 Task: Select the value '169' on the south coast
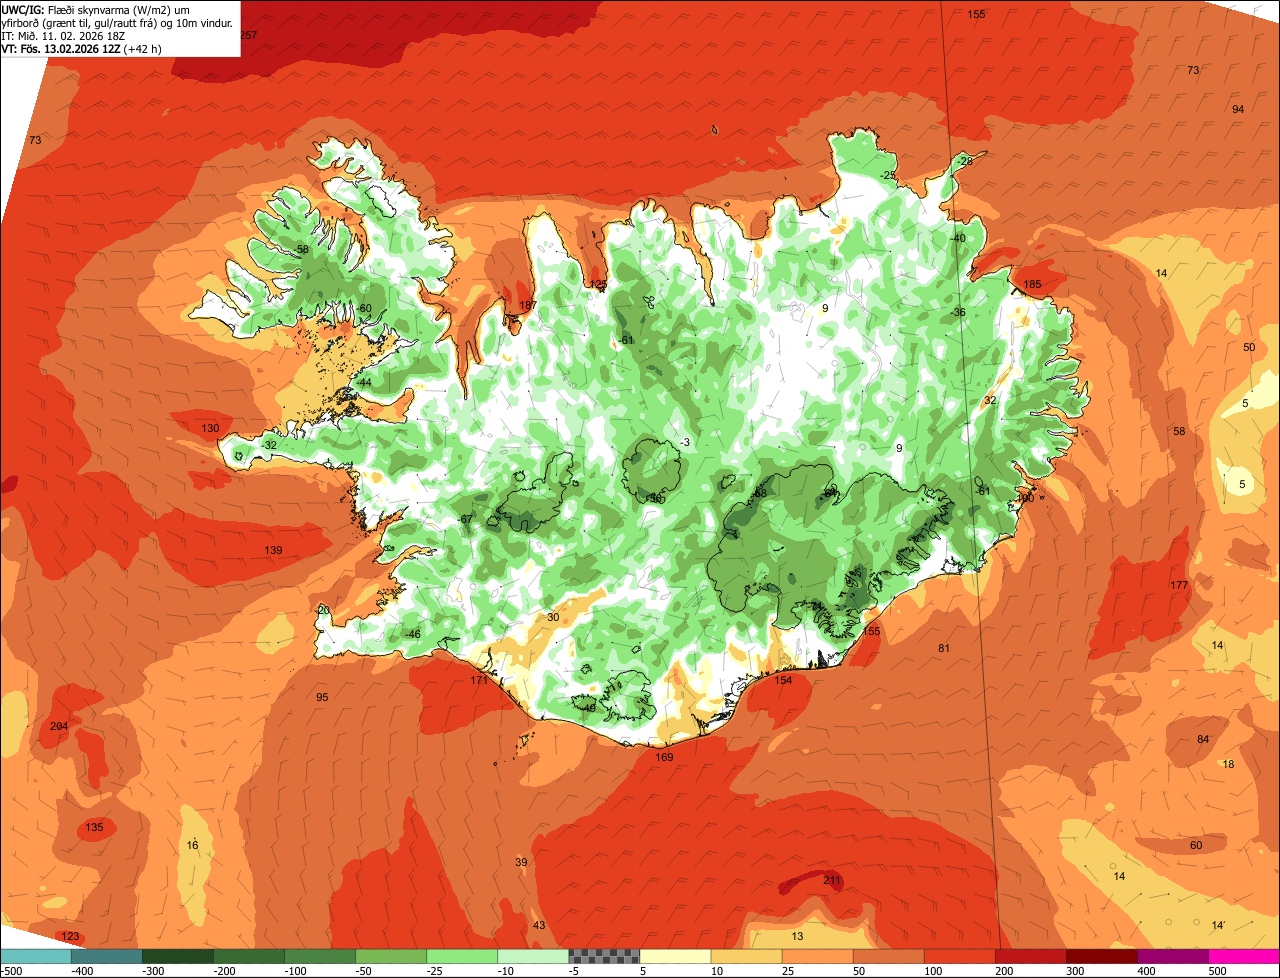(x=664, y=757)
